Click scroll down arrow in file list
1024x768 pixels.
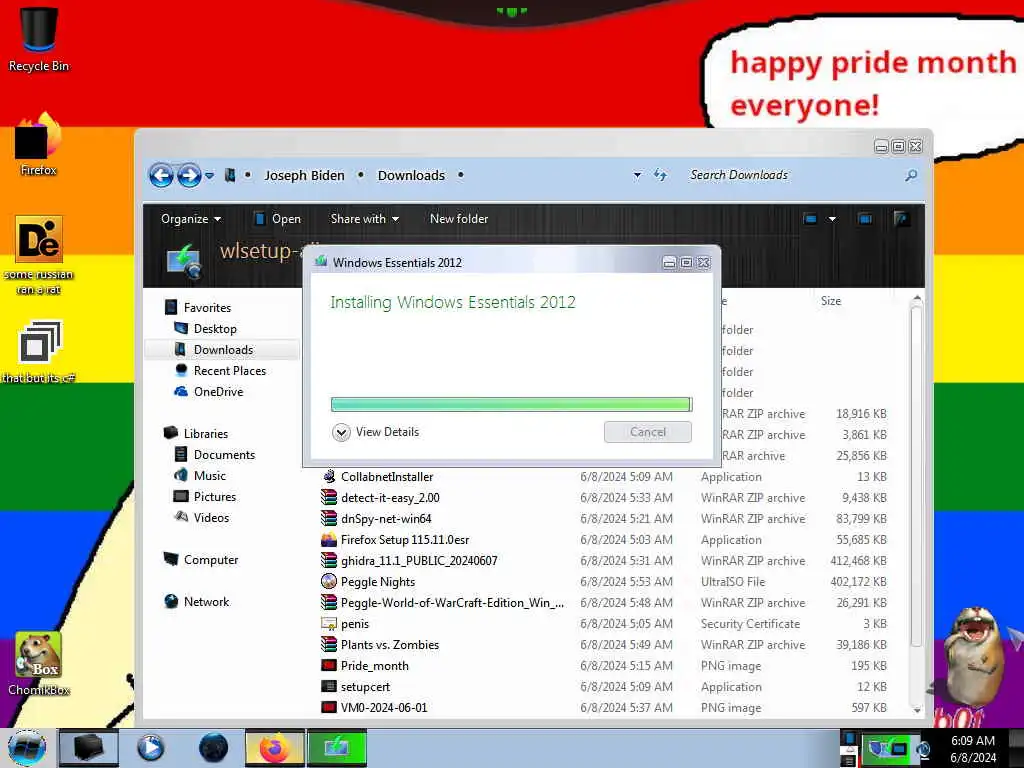pyautogui.click(x=916, y=709)
